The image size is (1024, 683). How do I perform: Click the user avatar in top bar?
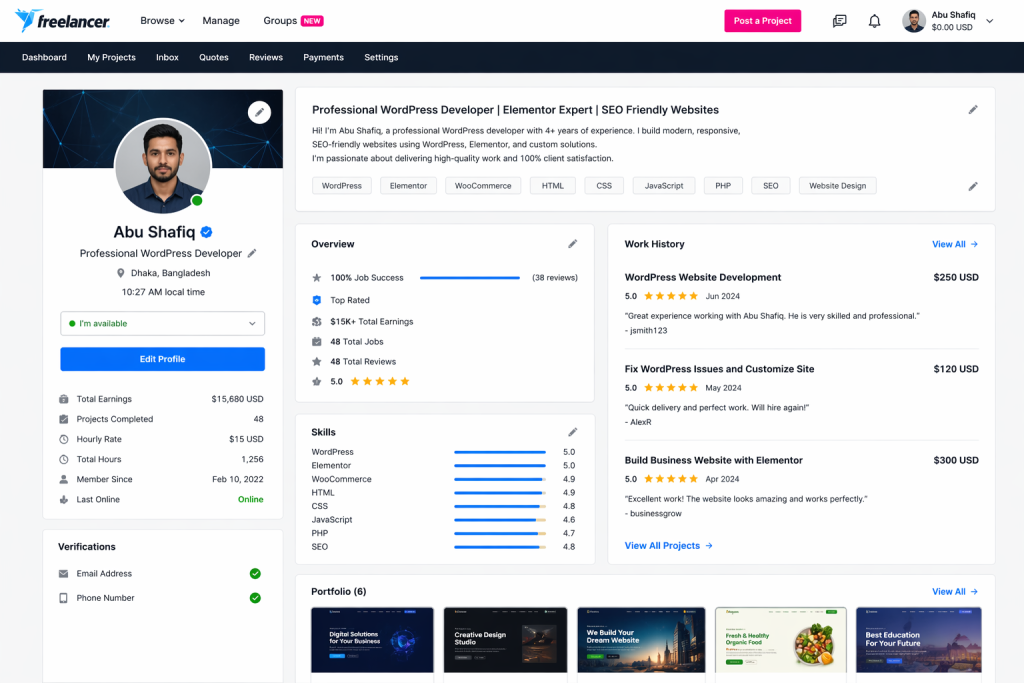coord(914,21)
